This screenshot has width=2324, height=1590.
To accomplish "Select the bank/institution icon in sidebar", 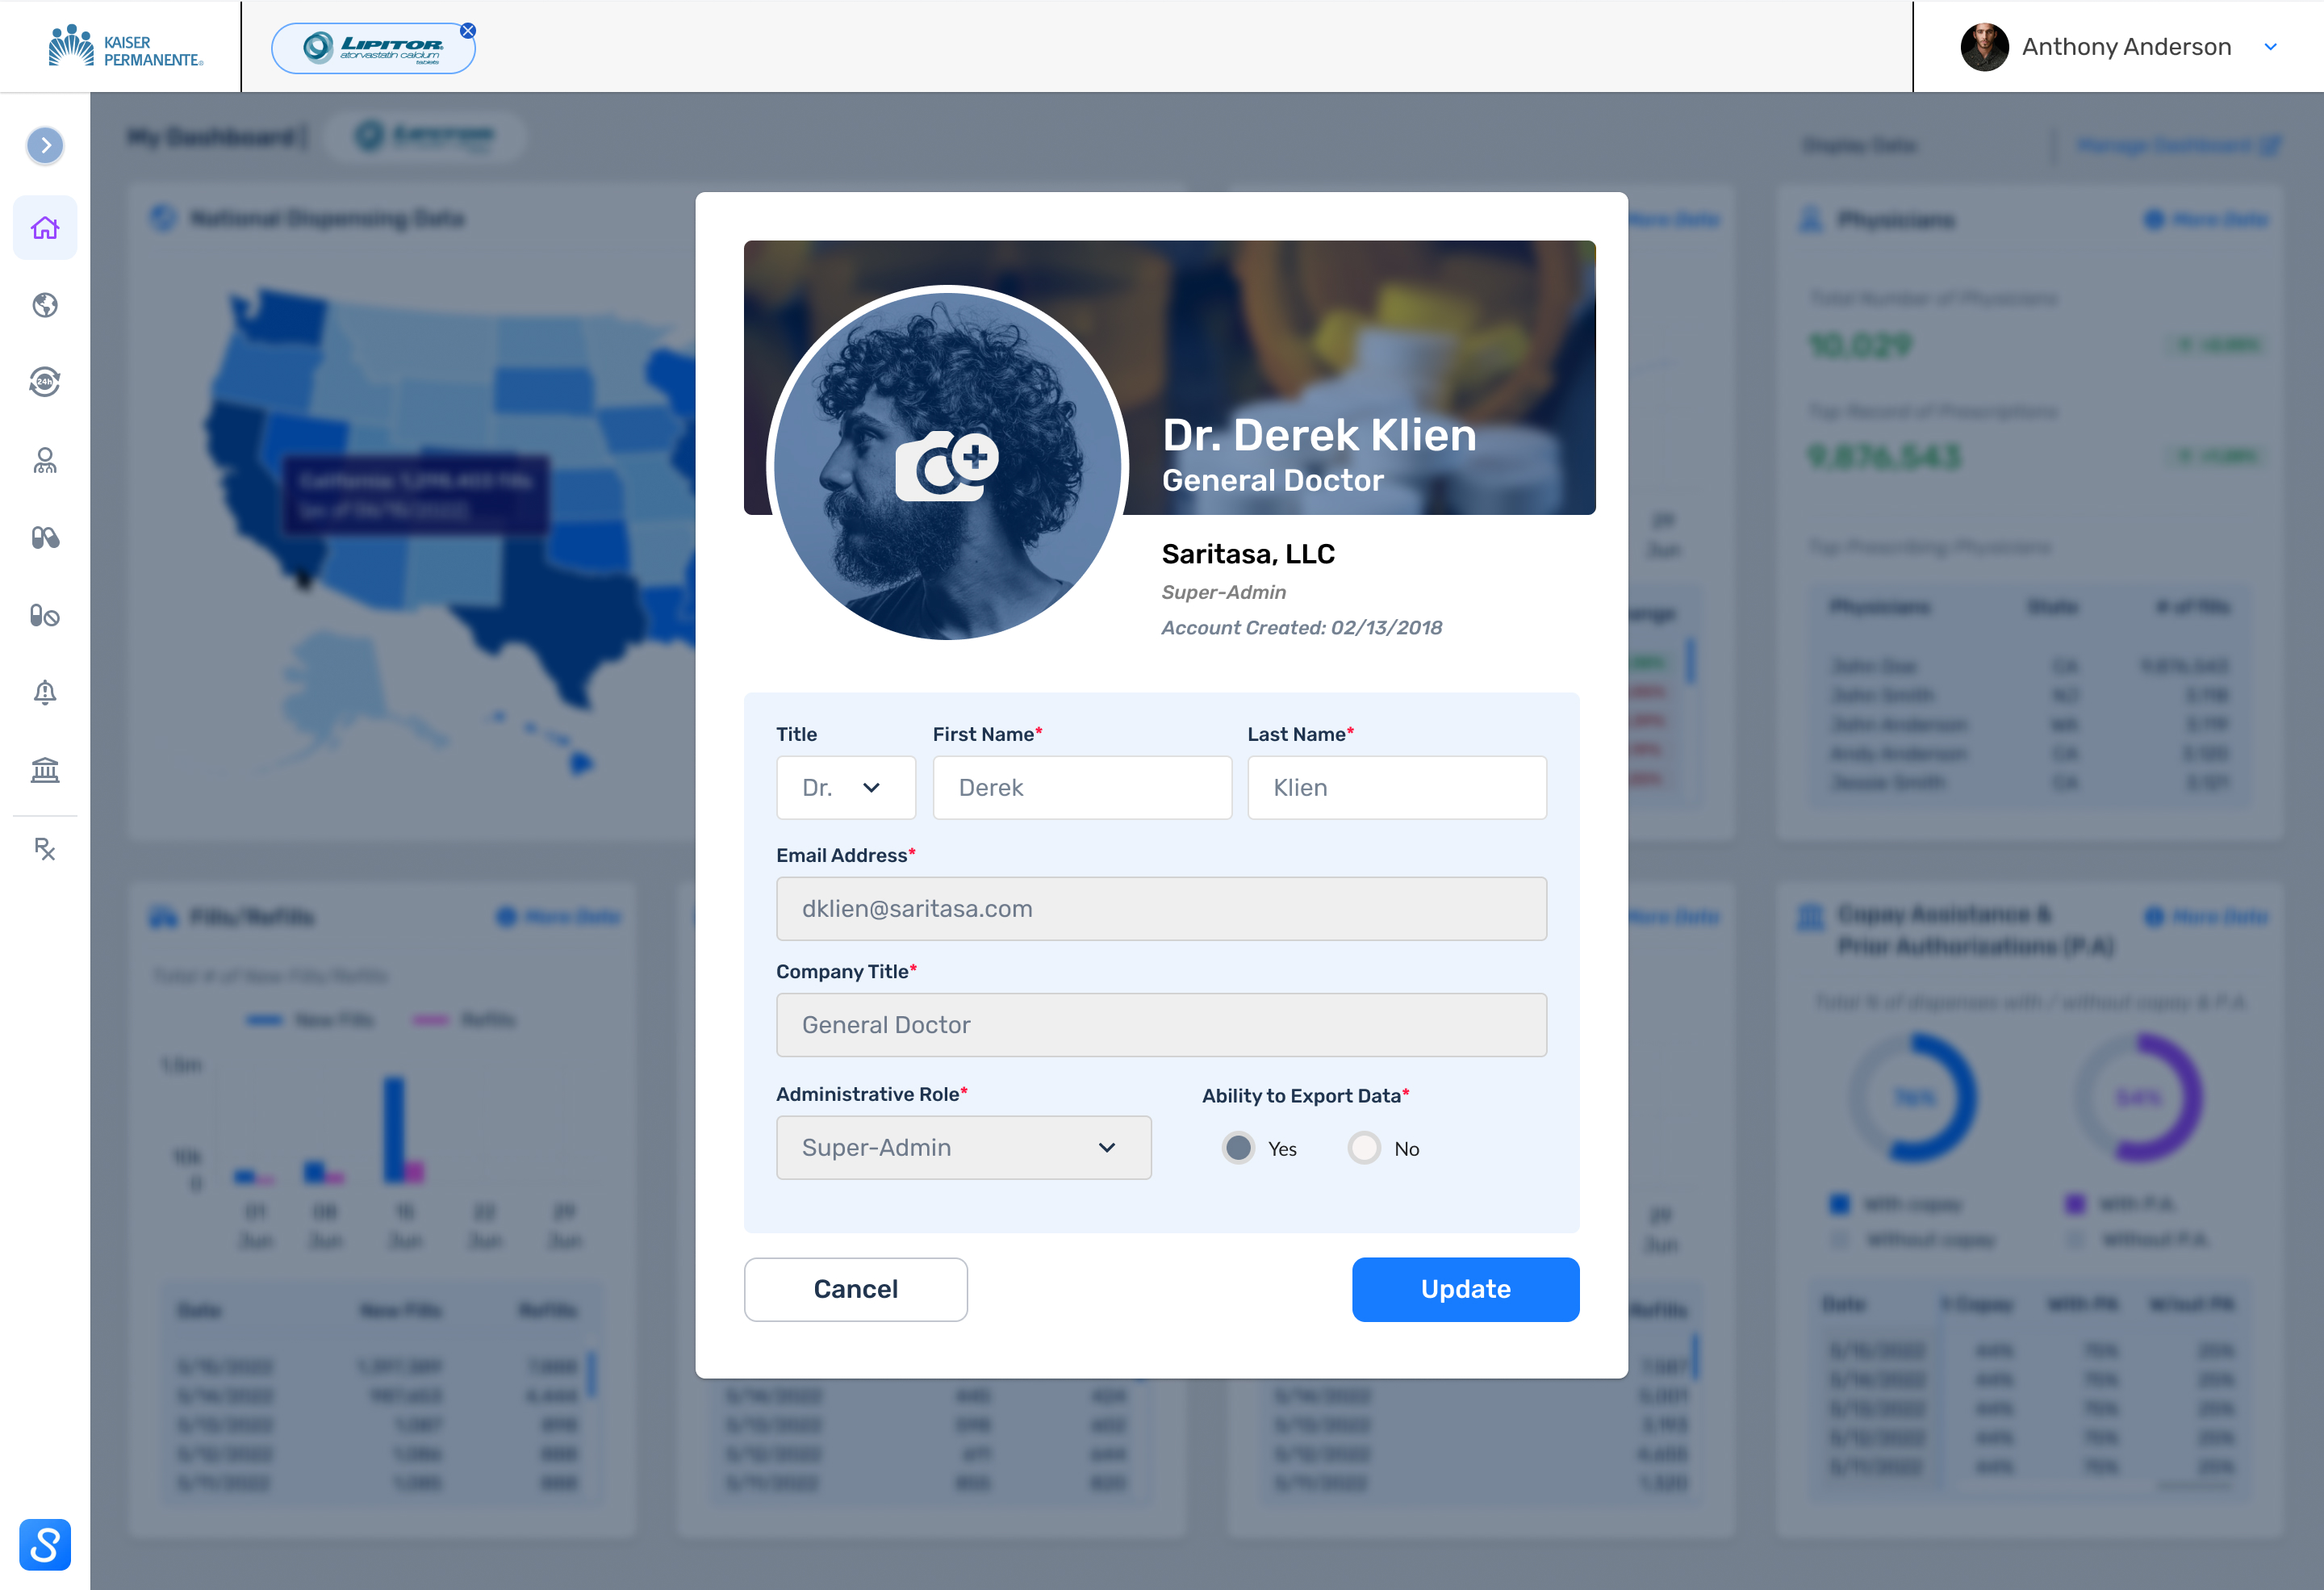I will point(44,768).
